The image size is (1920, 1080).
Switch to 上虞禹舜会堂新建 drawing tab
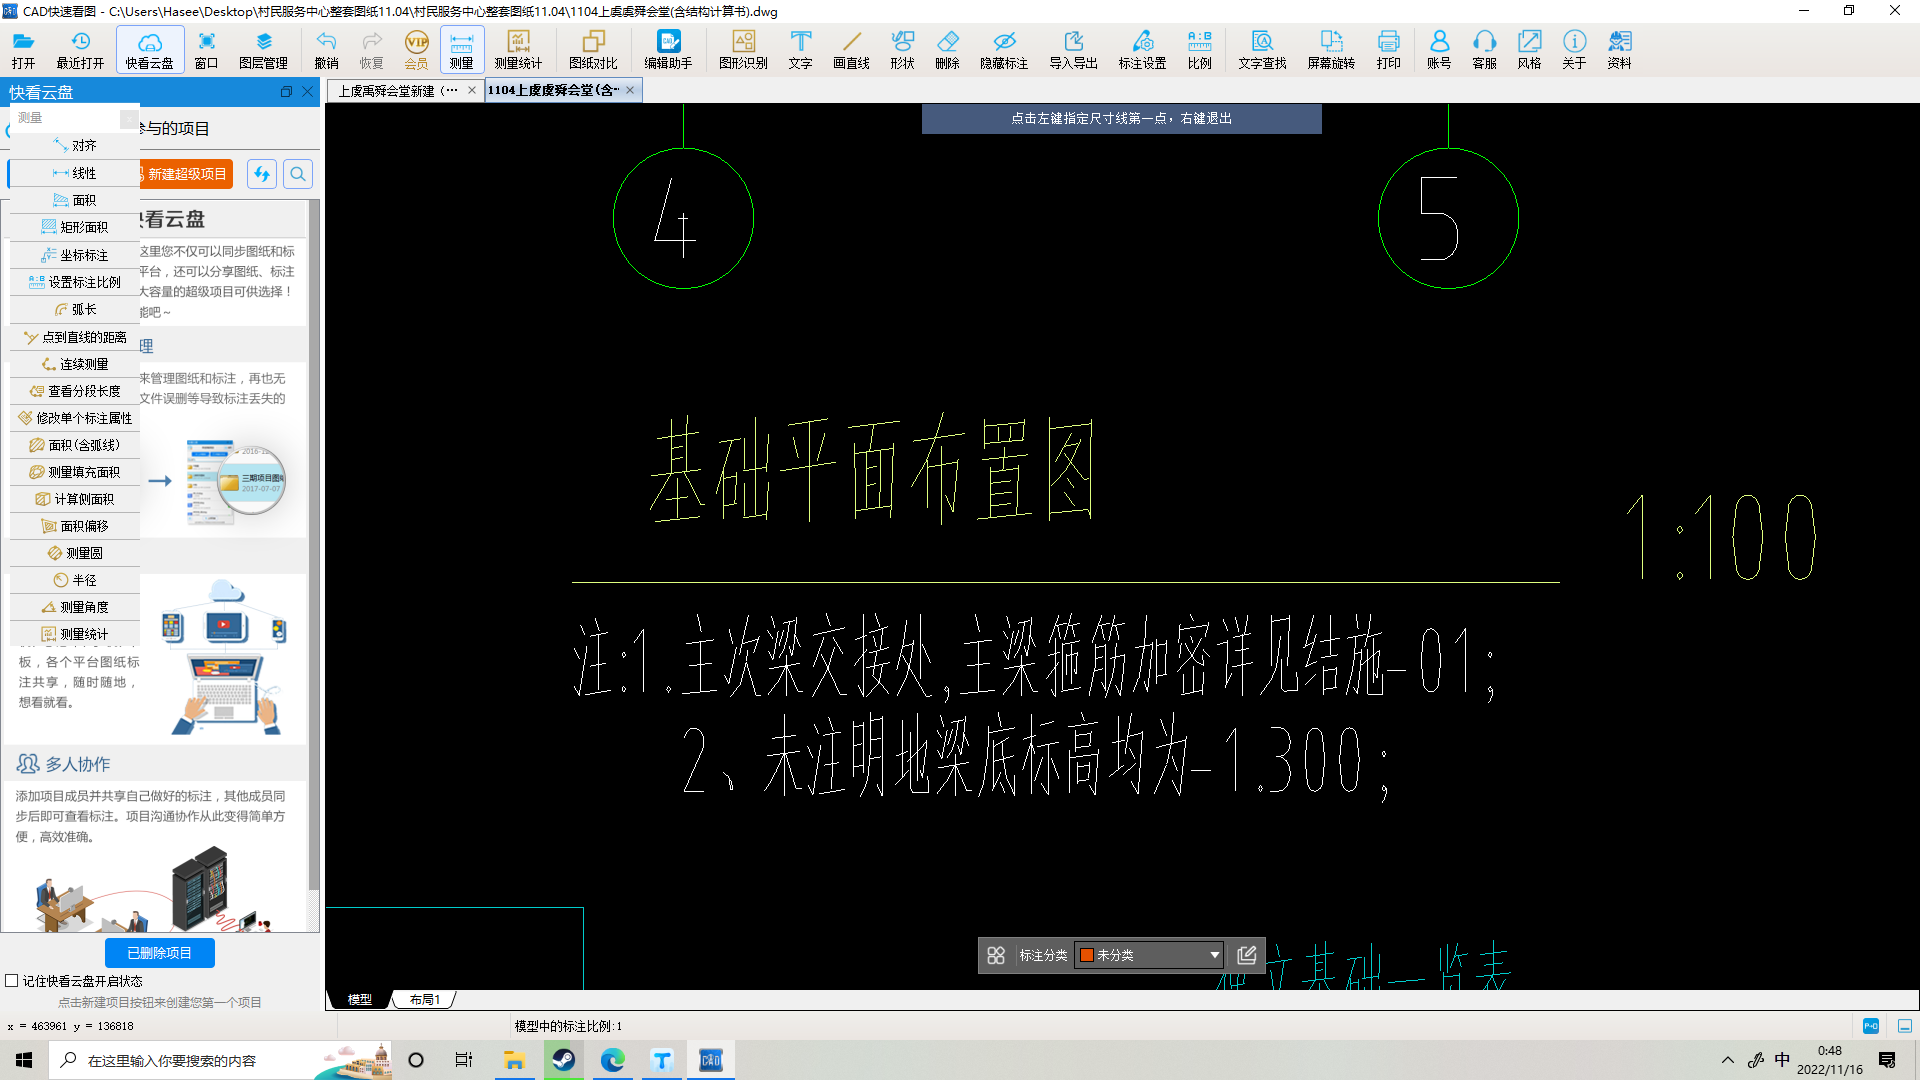397,90
